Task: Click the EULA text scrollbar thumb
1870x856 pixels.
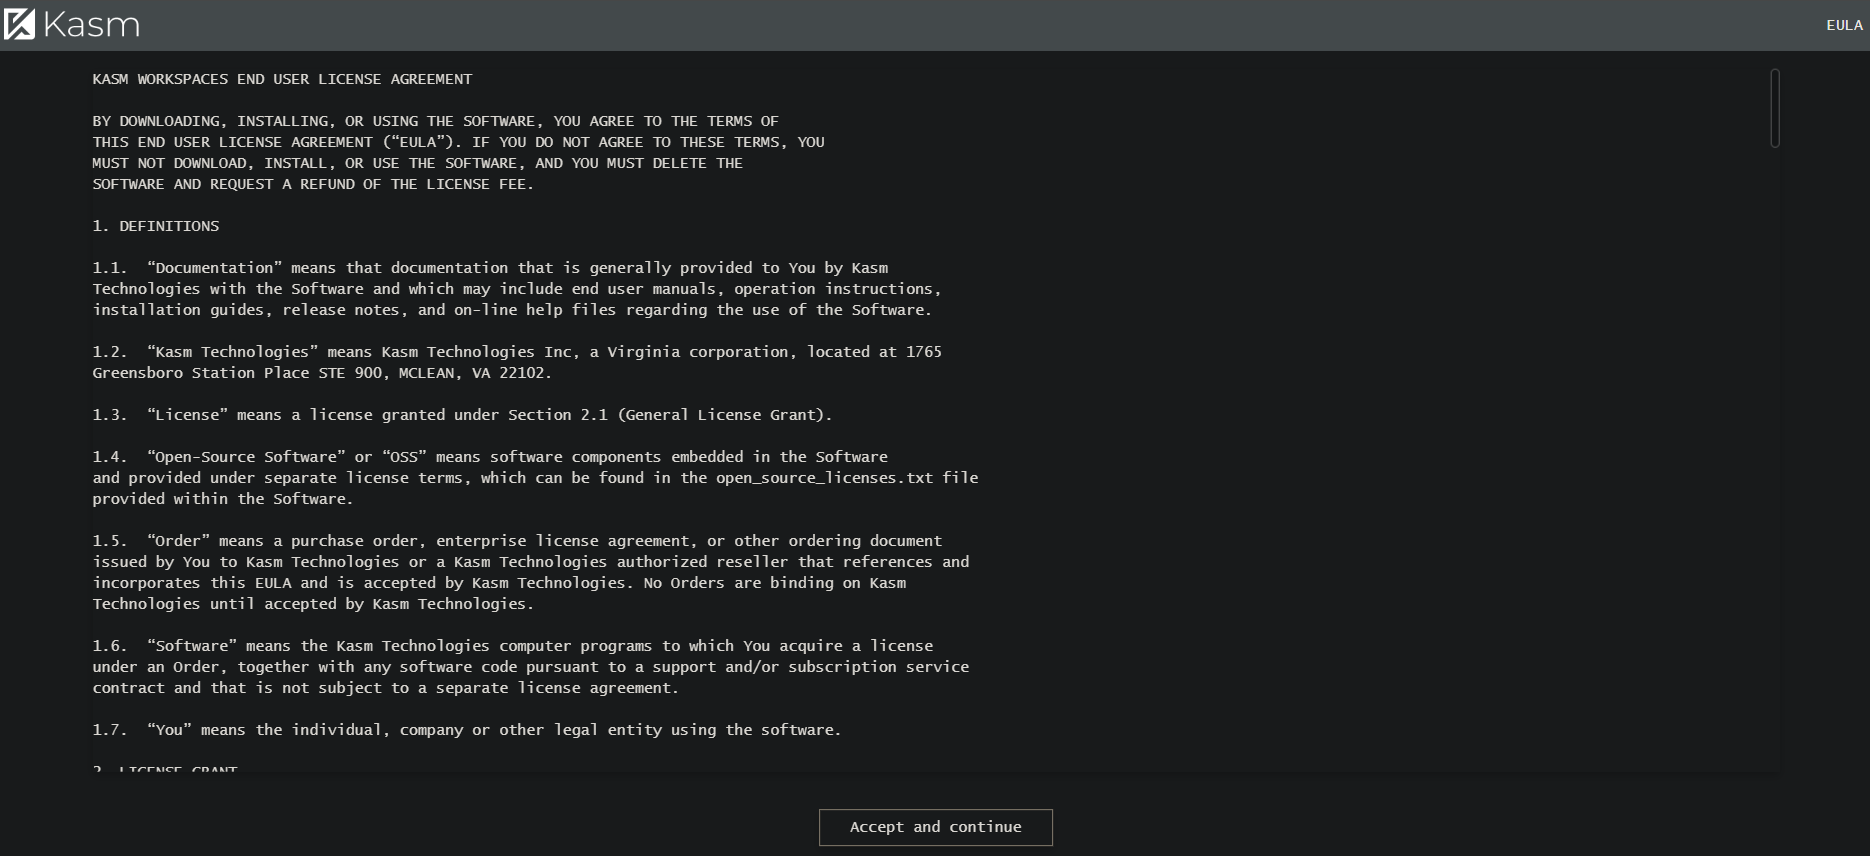Action: pyautogui.click(x=1774, y=108)
